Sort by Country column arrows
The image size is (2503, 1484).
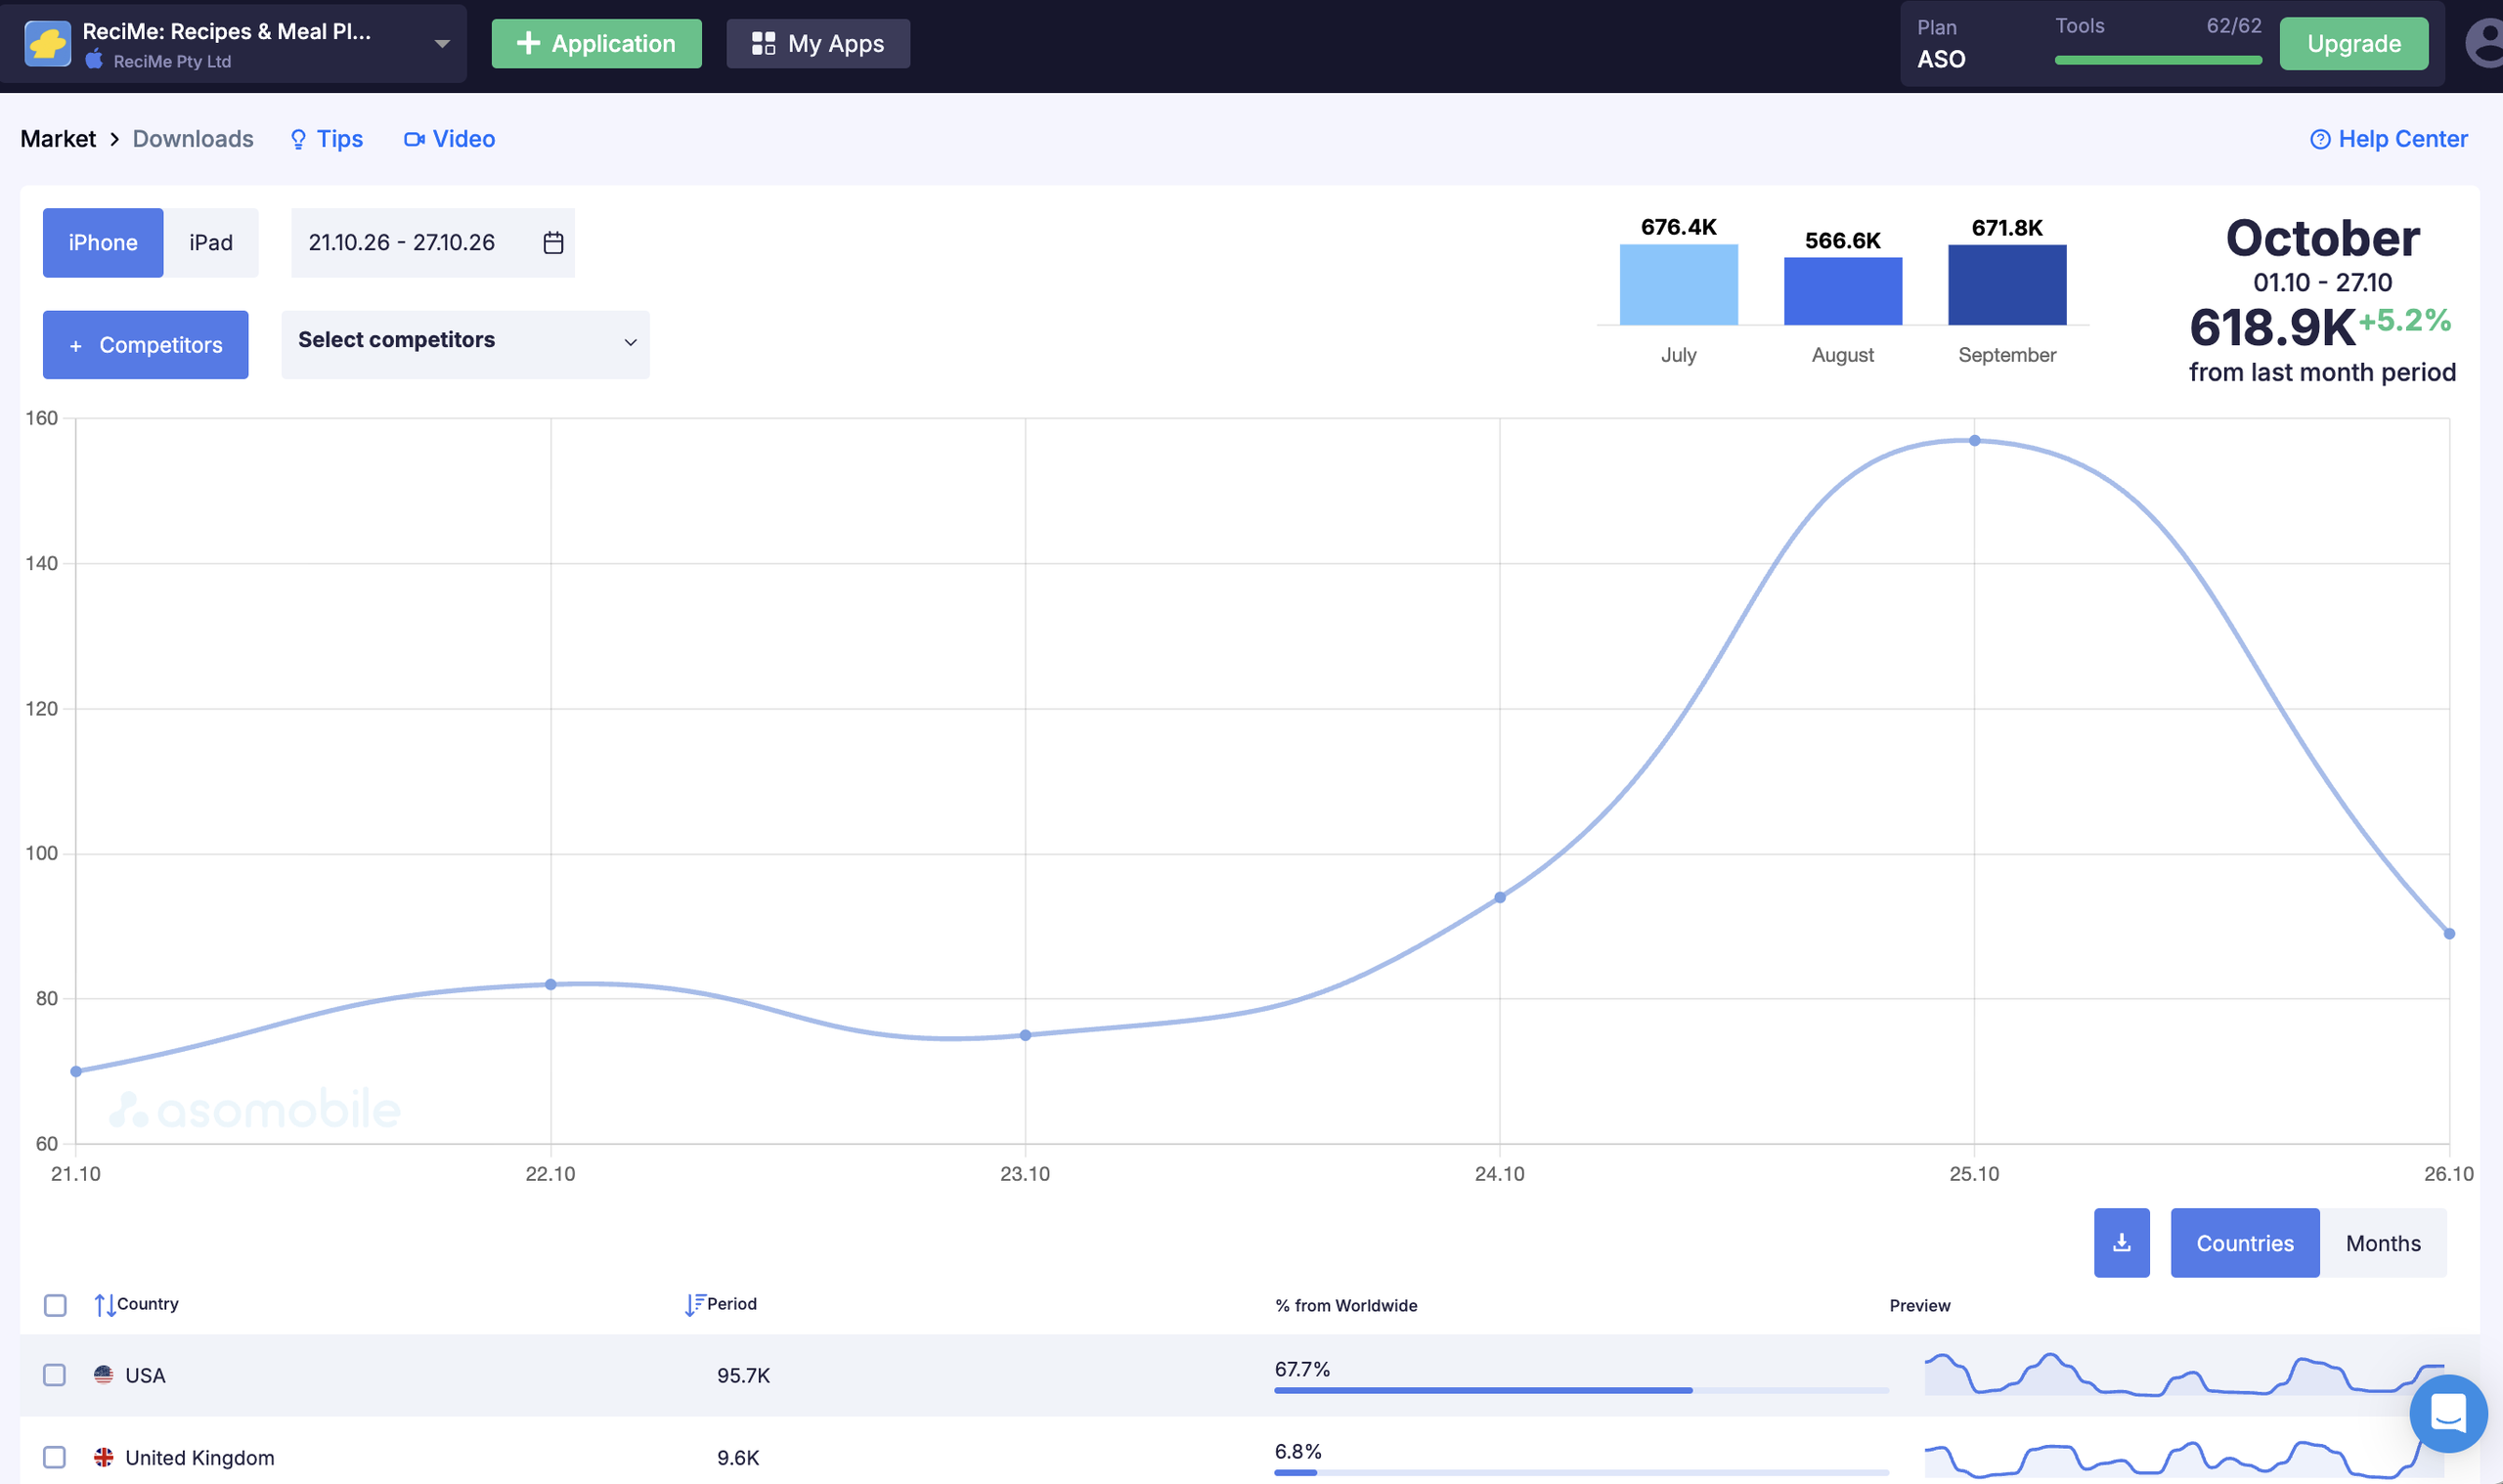pyautogui.click(x=105, y=1305)
